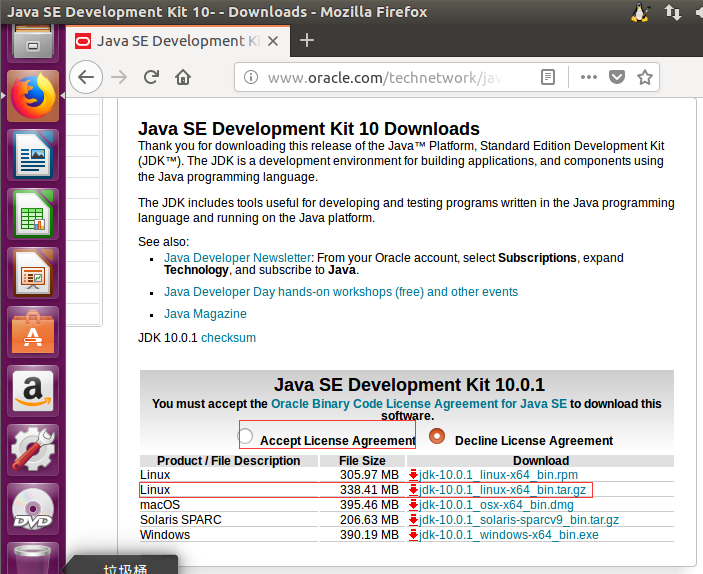
Task: Open page actions three-dot menu
Action: [588, 77]
